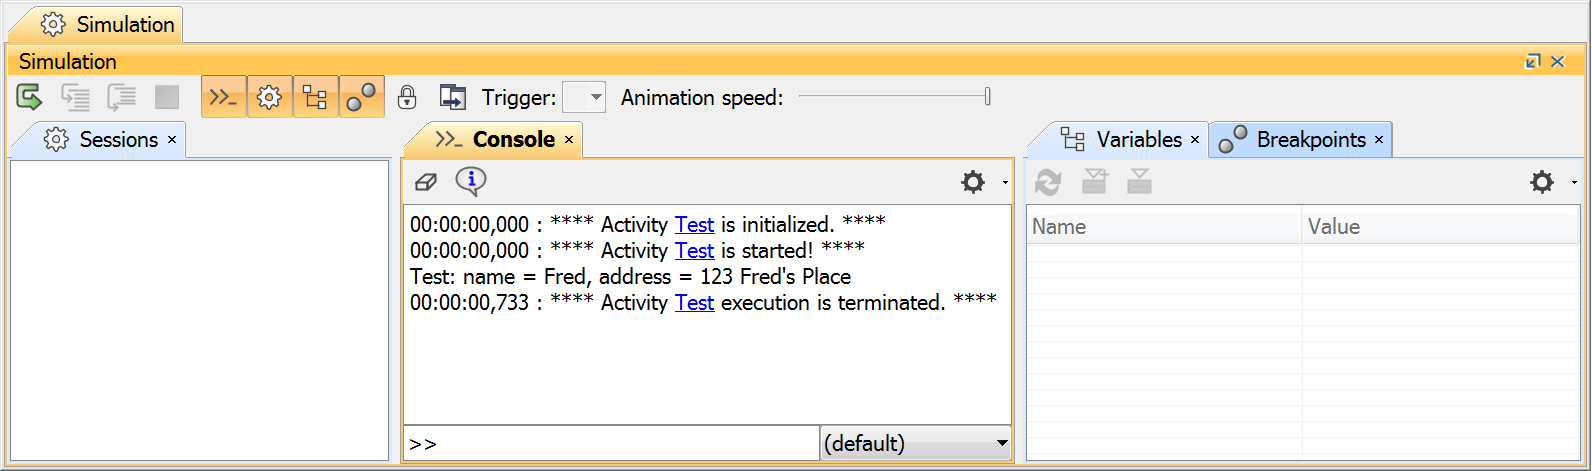Toggle the Variables tree toolbar button
The height and width of the screenshot is (471, 1592).
[315, 97]
